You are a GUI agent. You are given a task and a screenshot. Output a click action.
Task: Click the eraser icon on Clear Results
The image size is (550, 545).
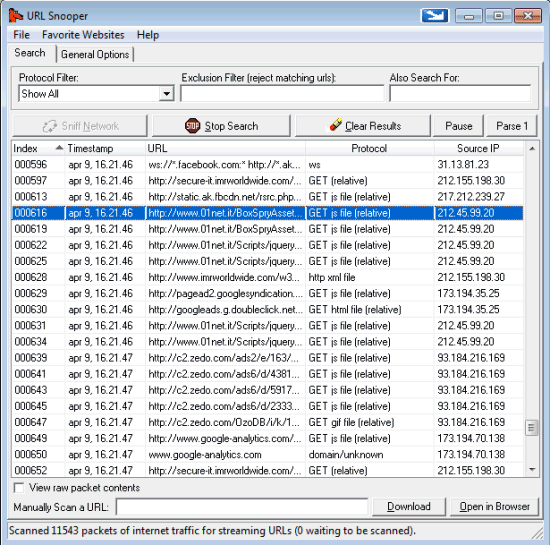point(335,125)
